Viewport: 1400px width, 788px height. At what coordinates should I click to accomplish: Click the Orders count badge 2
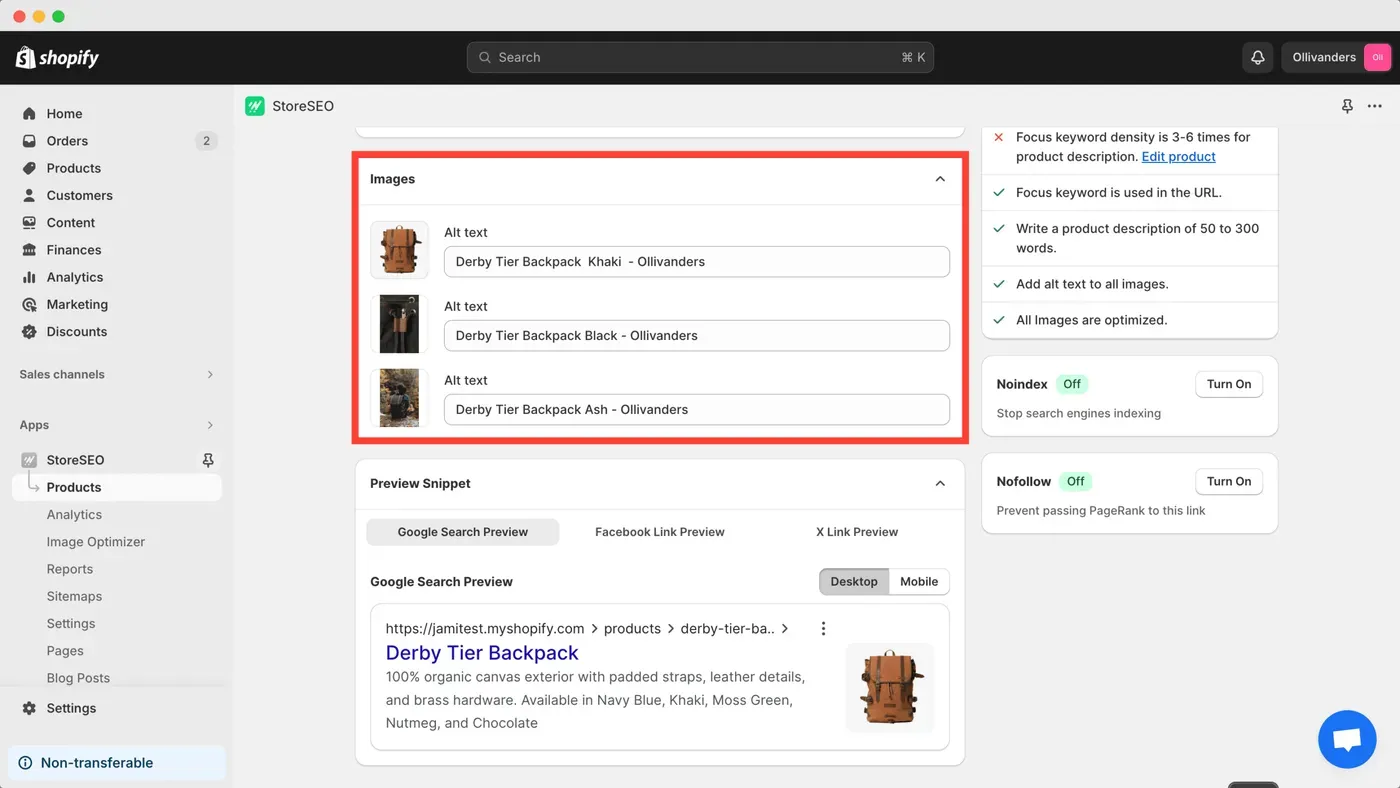coord(206,141)
